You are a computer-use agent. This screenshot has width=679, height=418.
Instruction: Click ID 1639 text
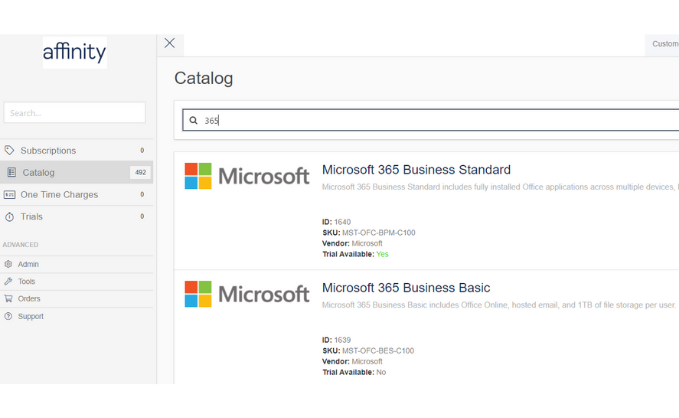point(336,340)
